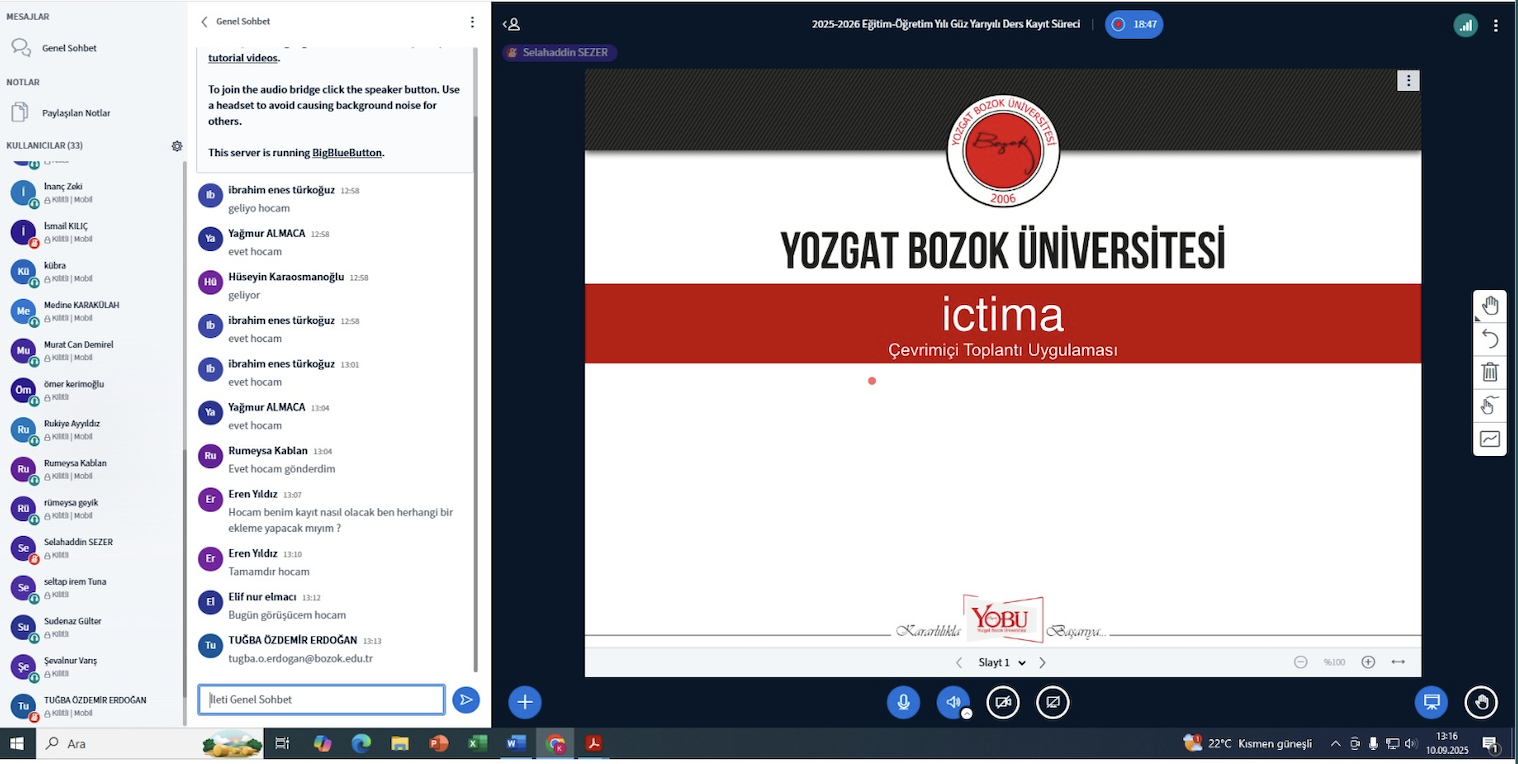Select user Rukiye Ayyıldız
Viewport: 1518px width, 764px height.
pyautogui.click(x=92, y=430)
